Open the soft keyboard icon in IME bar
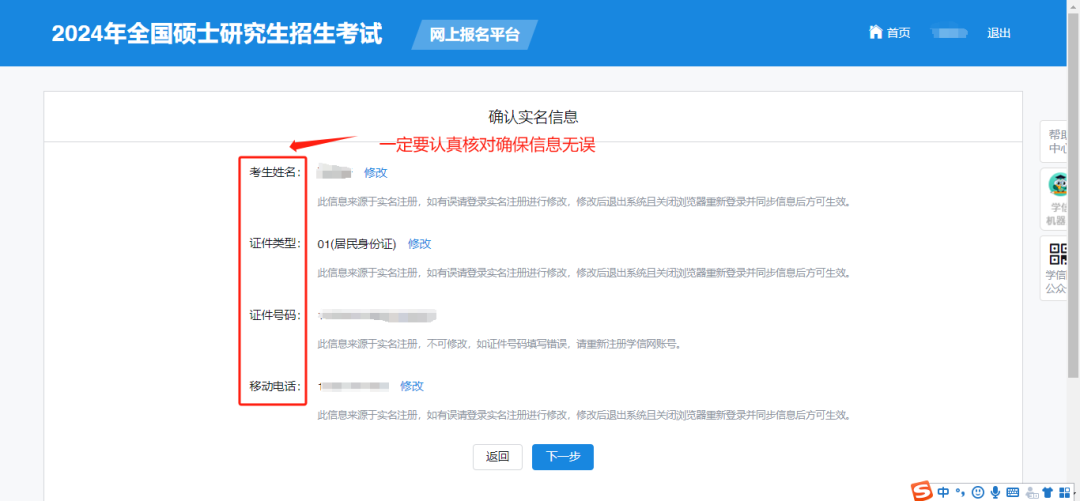1080x501 pixels. pyautogui.click(x=1013, y=492)
